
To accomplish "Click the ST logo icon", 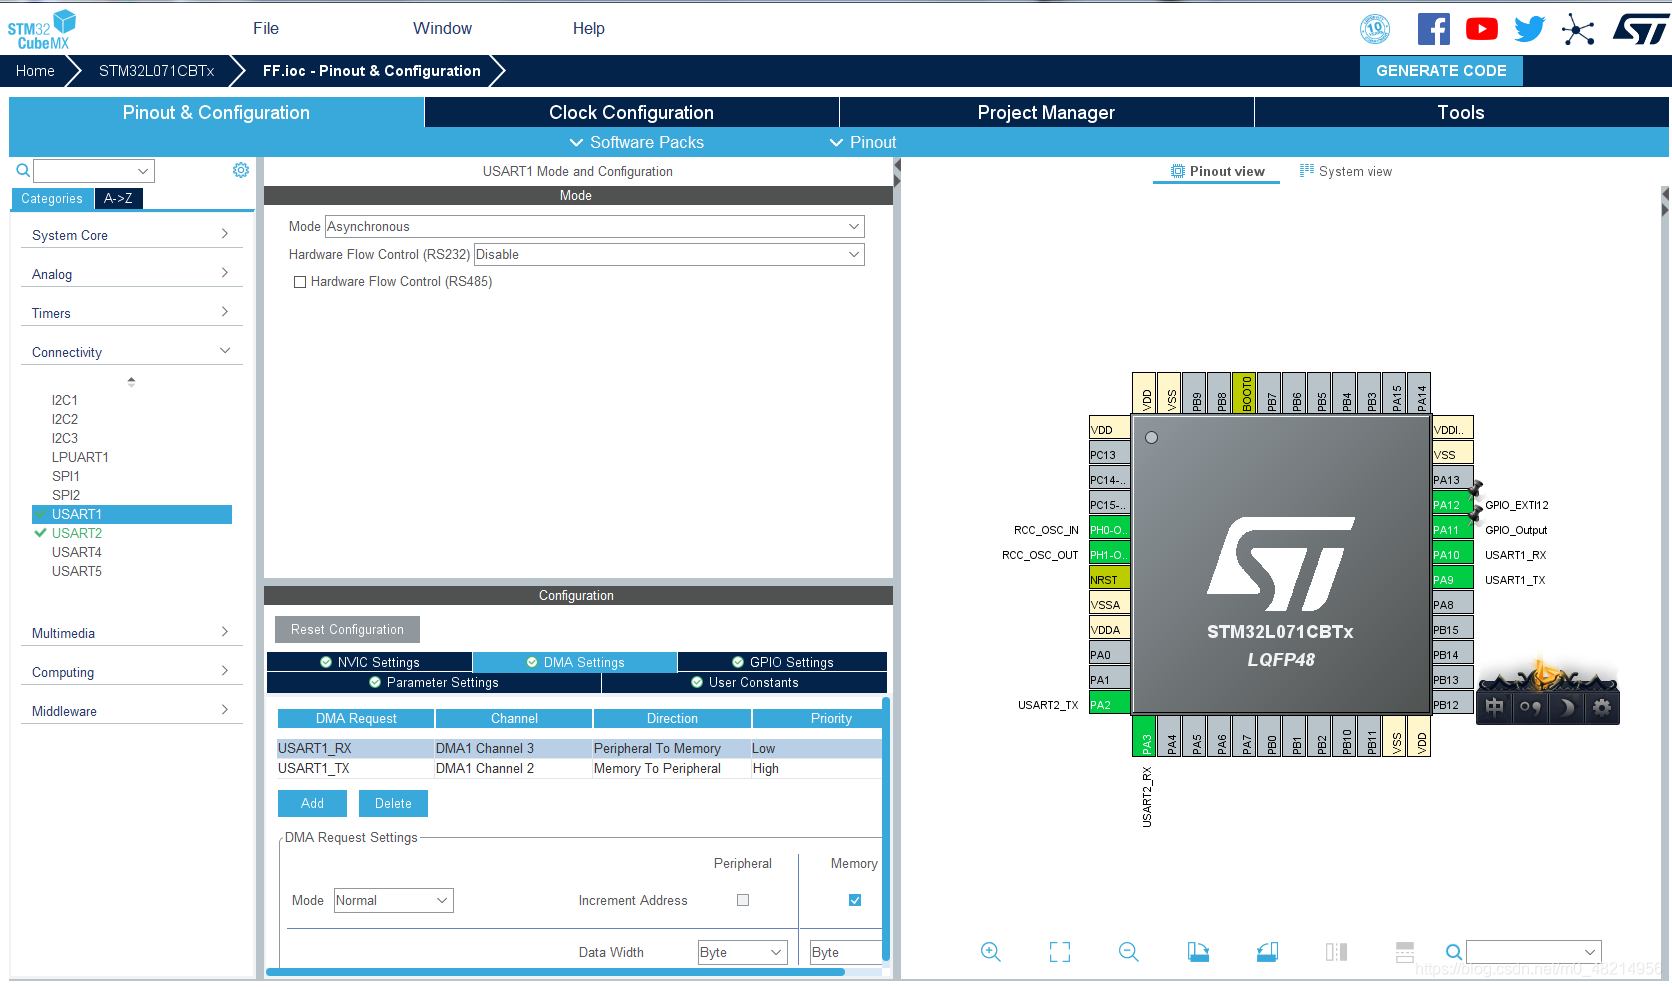I will tap(1640, 29).
